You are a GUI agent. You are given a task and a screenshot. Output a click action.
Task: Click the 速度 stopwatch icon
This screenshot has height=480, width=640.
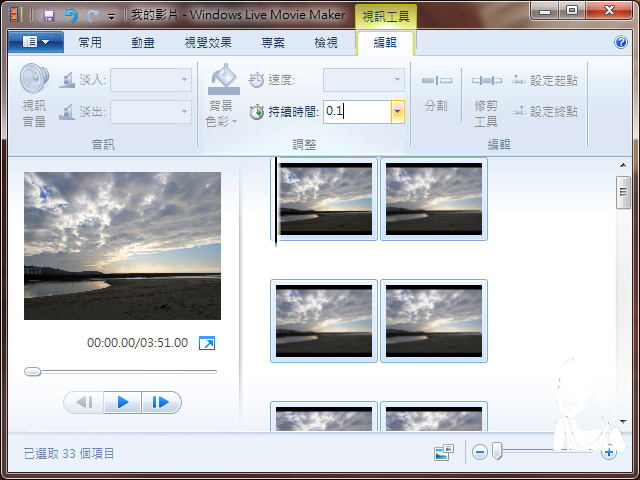click(256, 80)
